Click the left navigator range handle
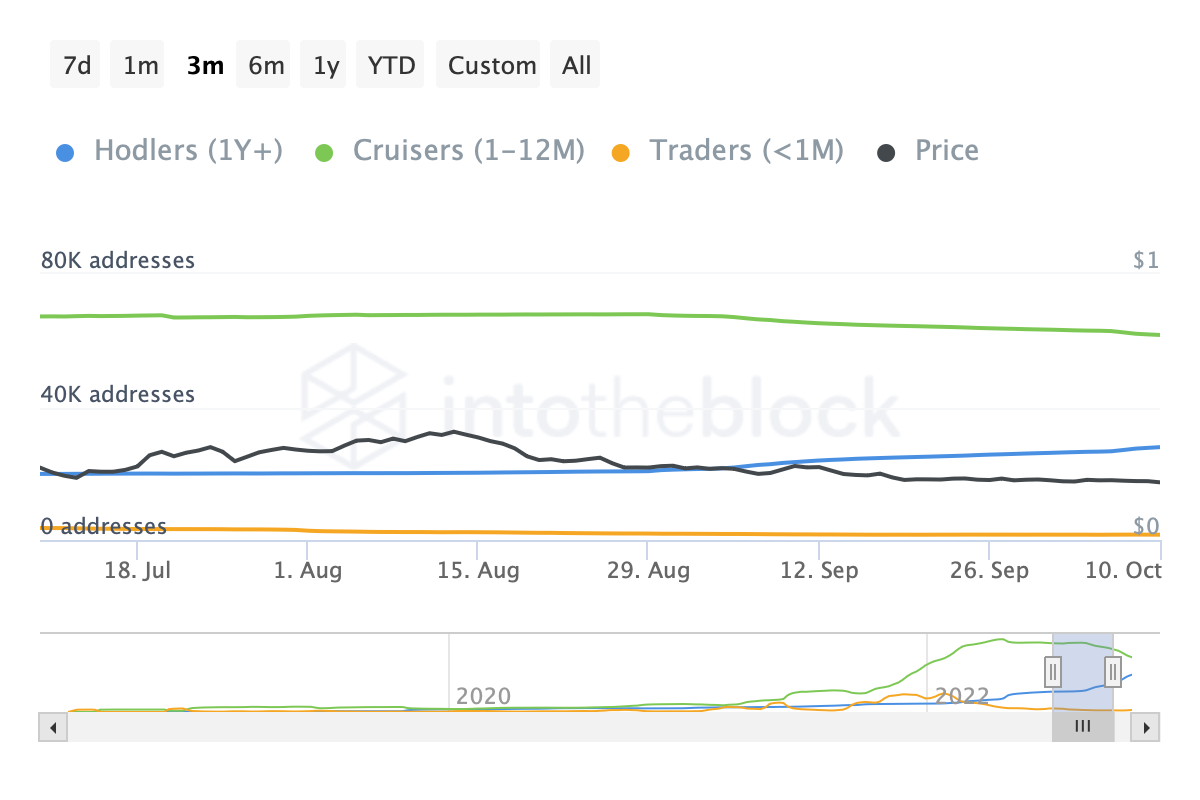Image resolution: width=1200 pixels, height=800 pixels. pos(1053,671)
